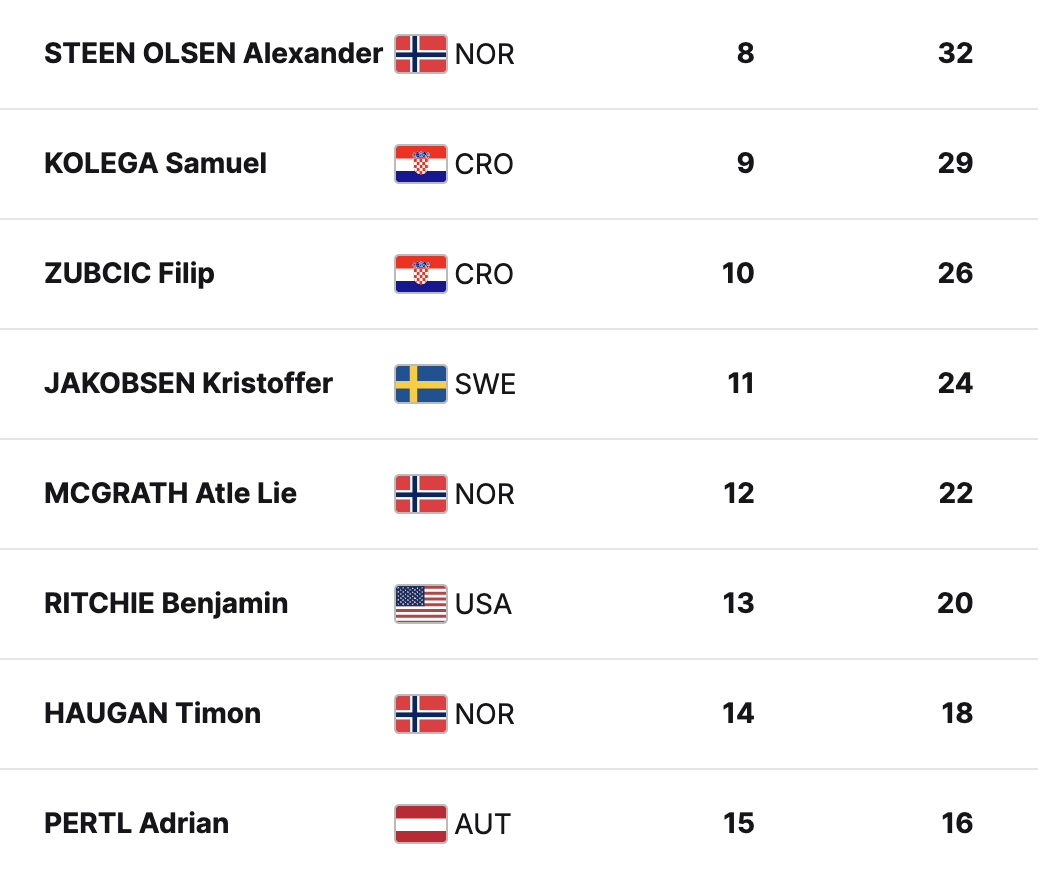This screenshot has height=876, width=1038.
Task: Click the Austrian flag beside Pertl
Action: [x=420, y=824]
